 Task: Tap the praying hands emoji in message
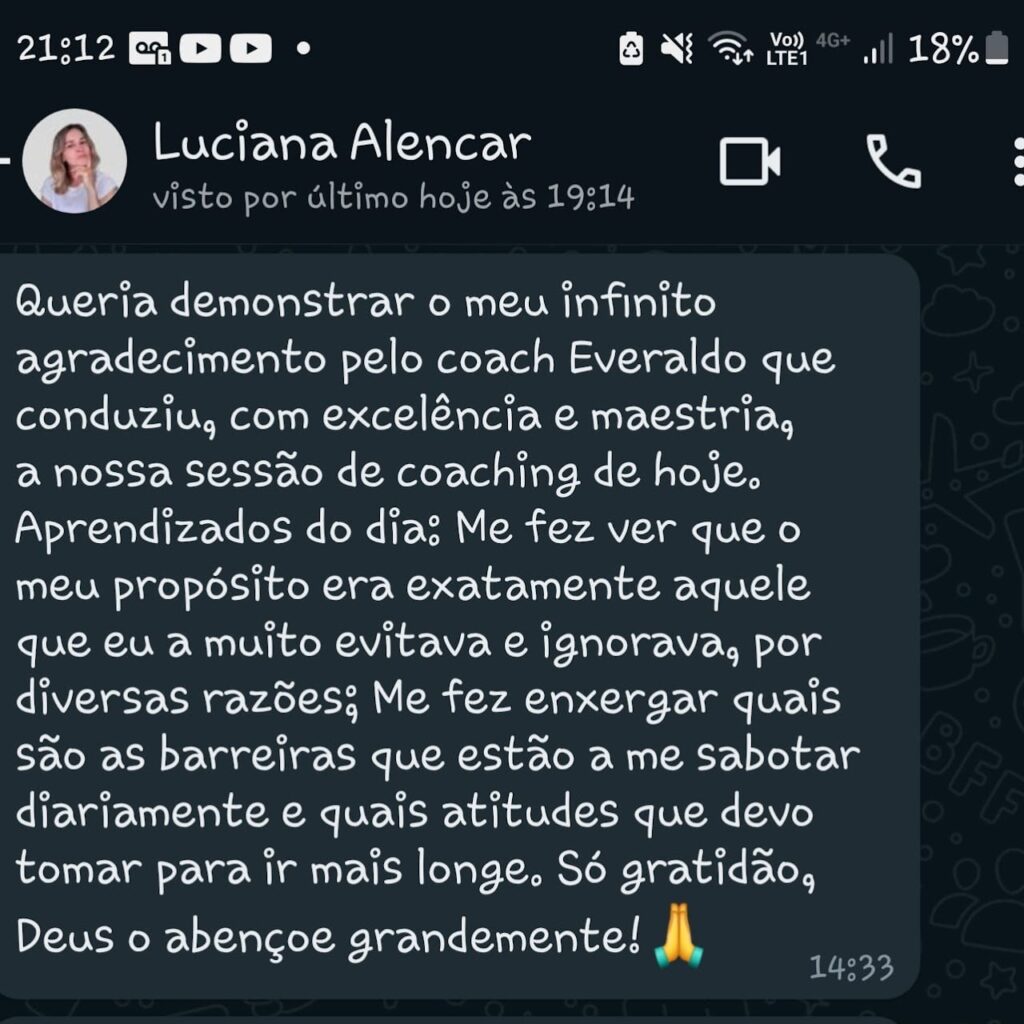tap(679, 935)
